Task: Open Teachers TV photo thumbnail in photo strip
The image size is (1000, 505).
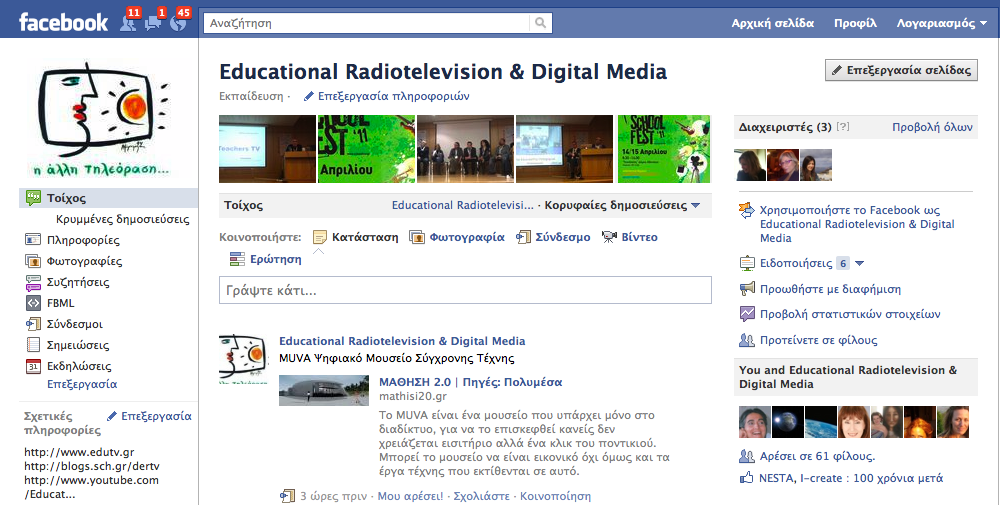Action: (x=267, y=149)
